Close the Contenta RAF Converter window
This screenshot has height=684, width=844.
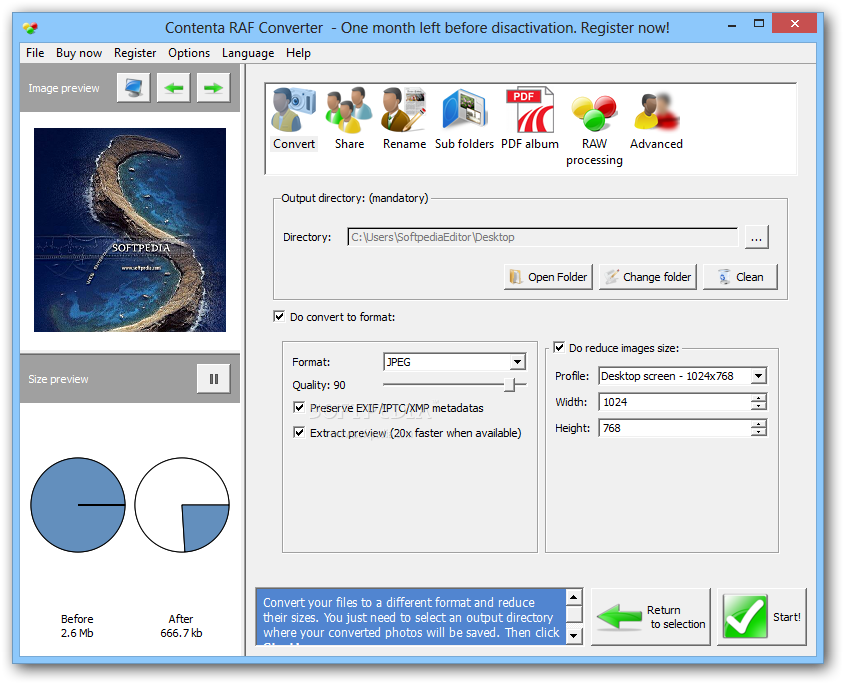(794, 24)
